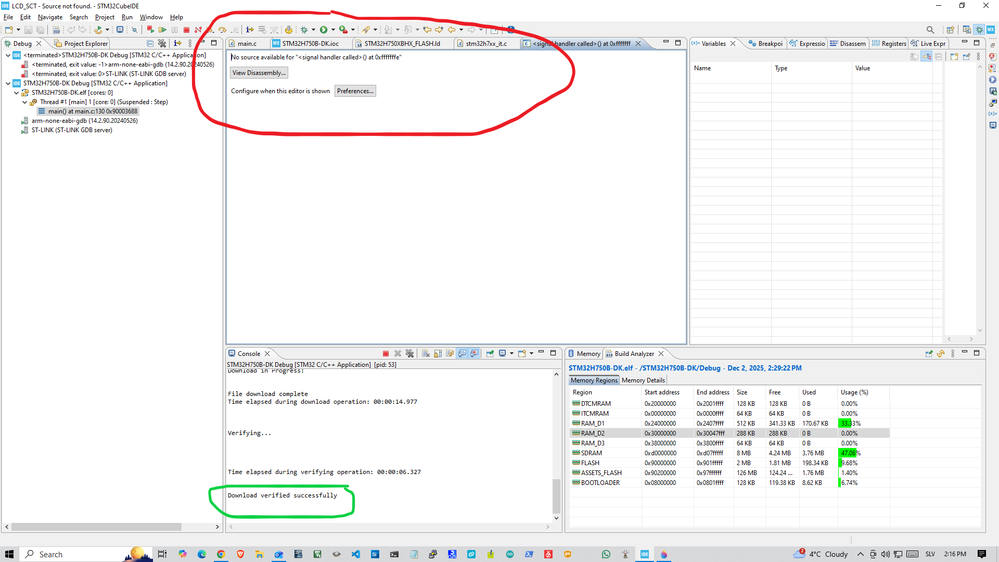Close the signal handler called editor tab
Viewport: 999px width, 562px height.
[x=638, y=43]
